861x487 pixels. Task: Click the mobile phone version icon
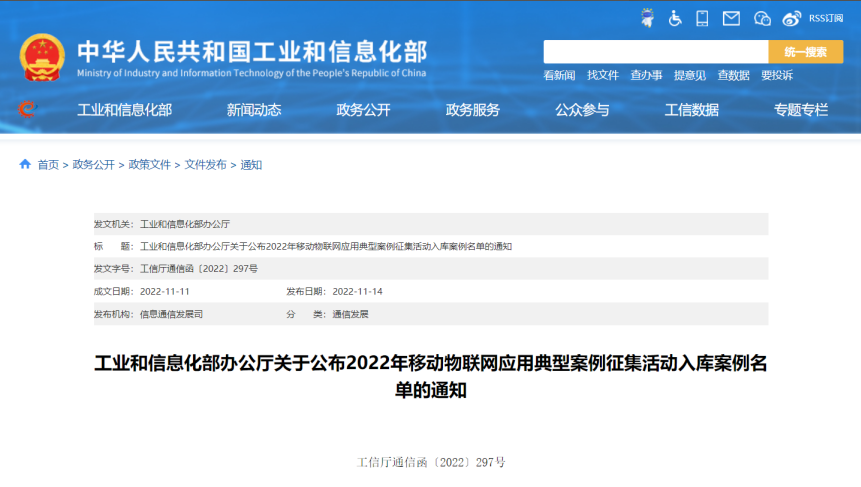tap(703, 18)
